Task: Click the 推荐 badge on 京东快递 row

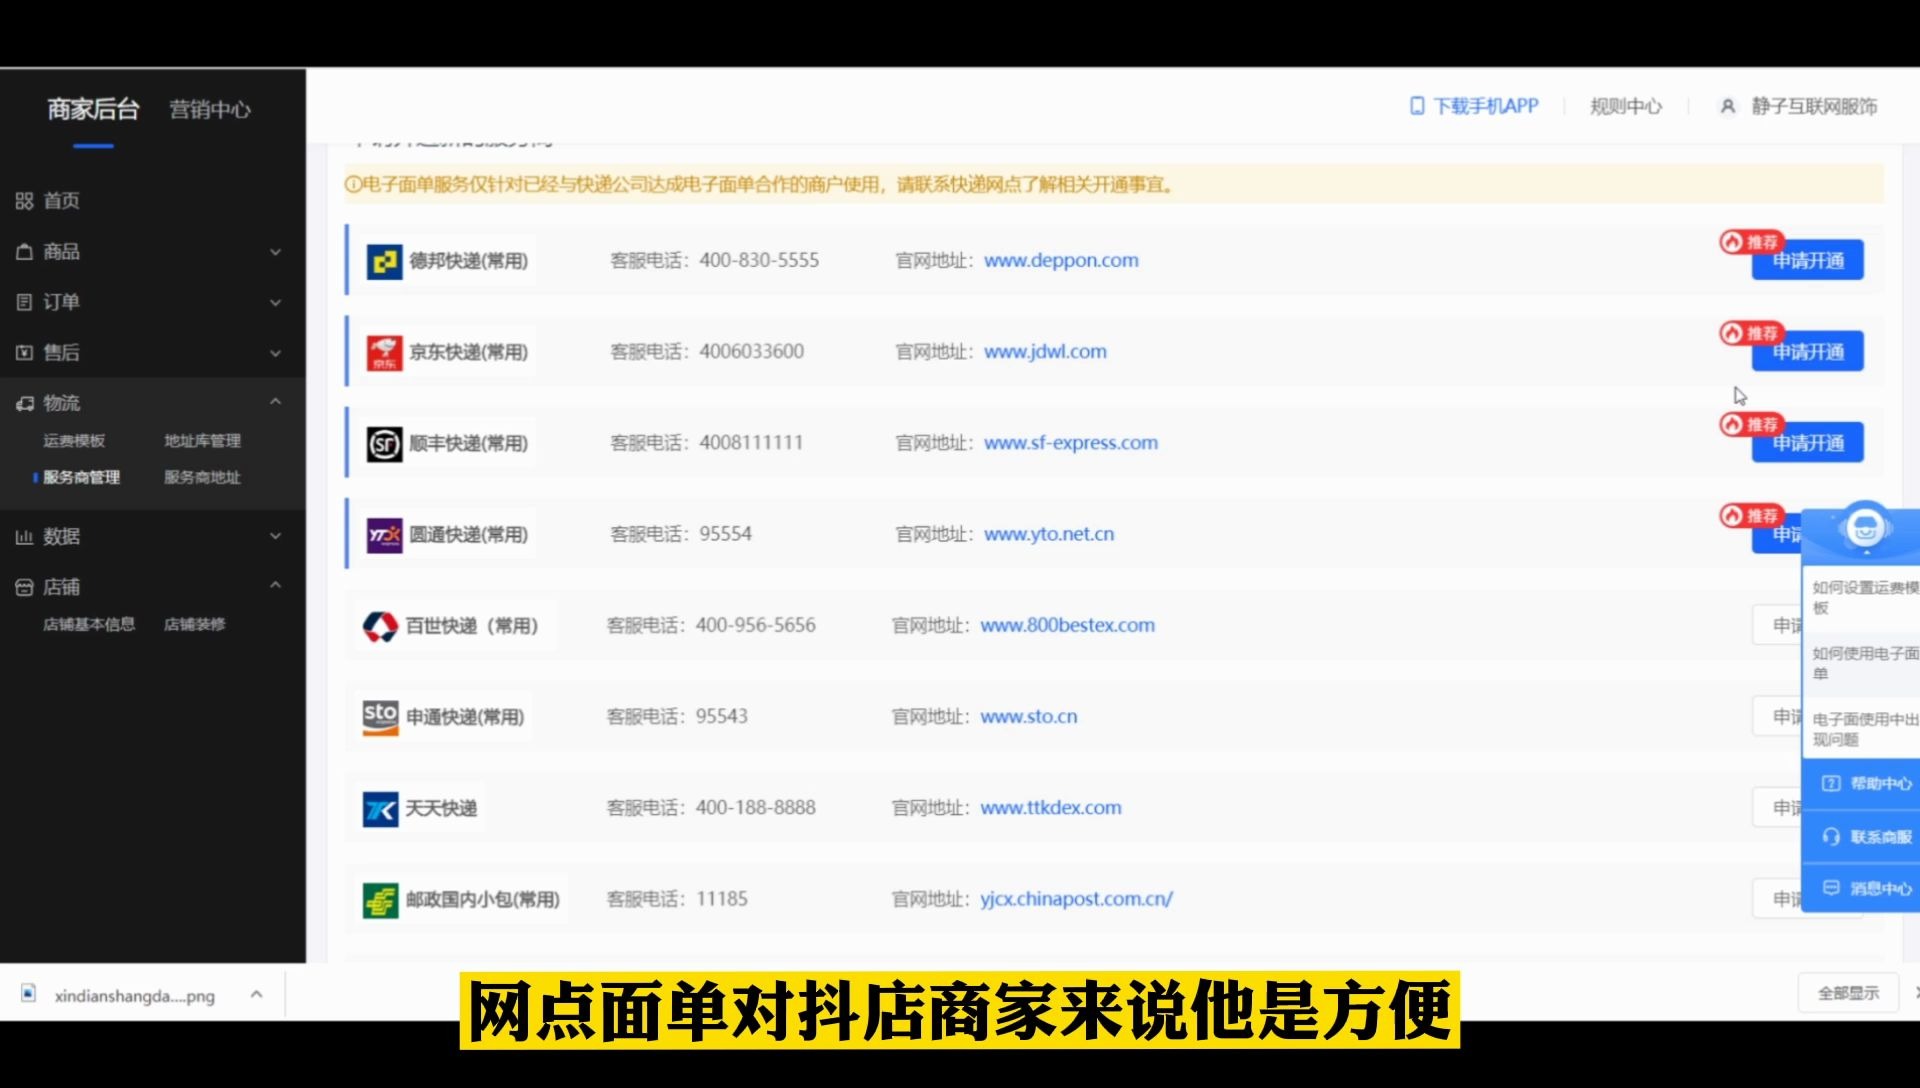Action: pos(1751,333)
